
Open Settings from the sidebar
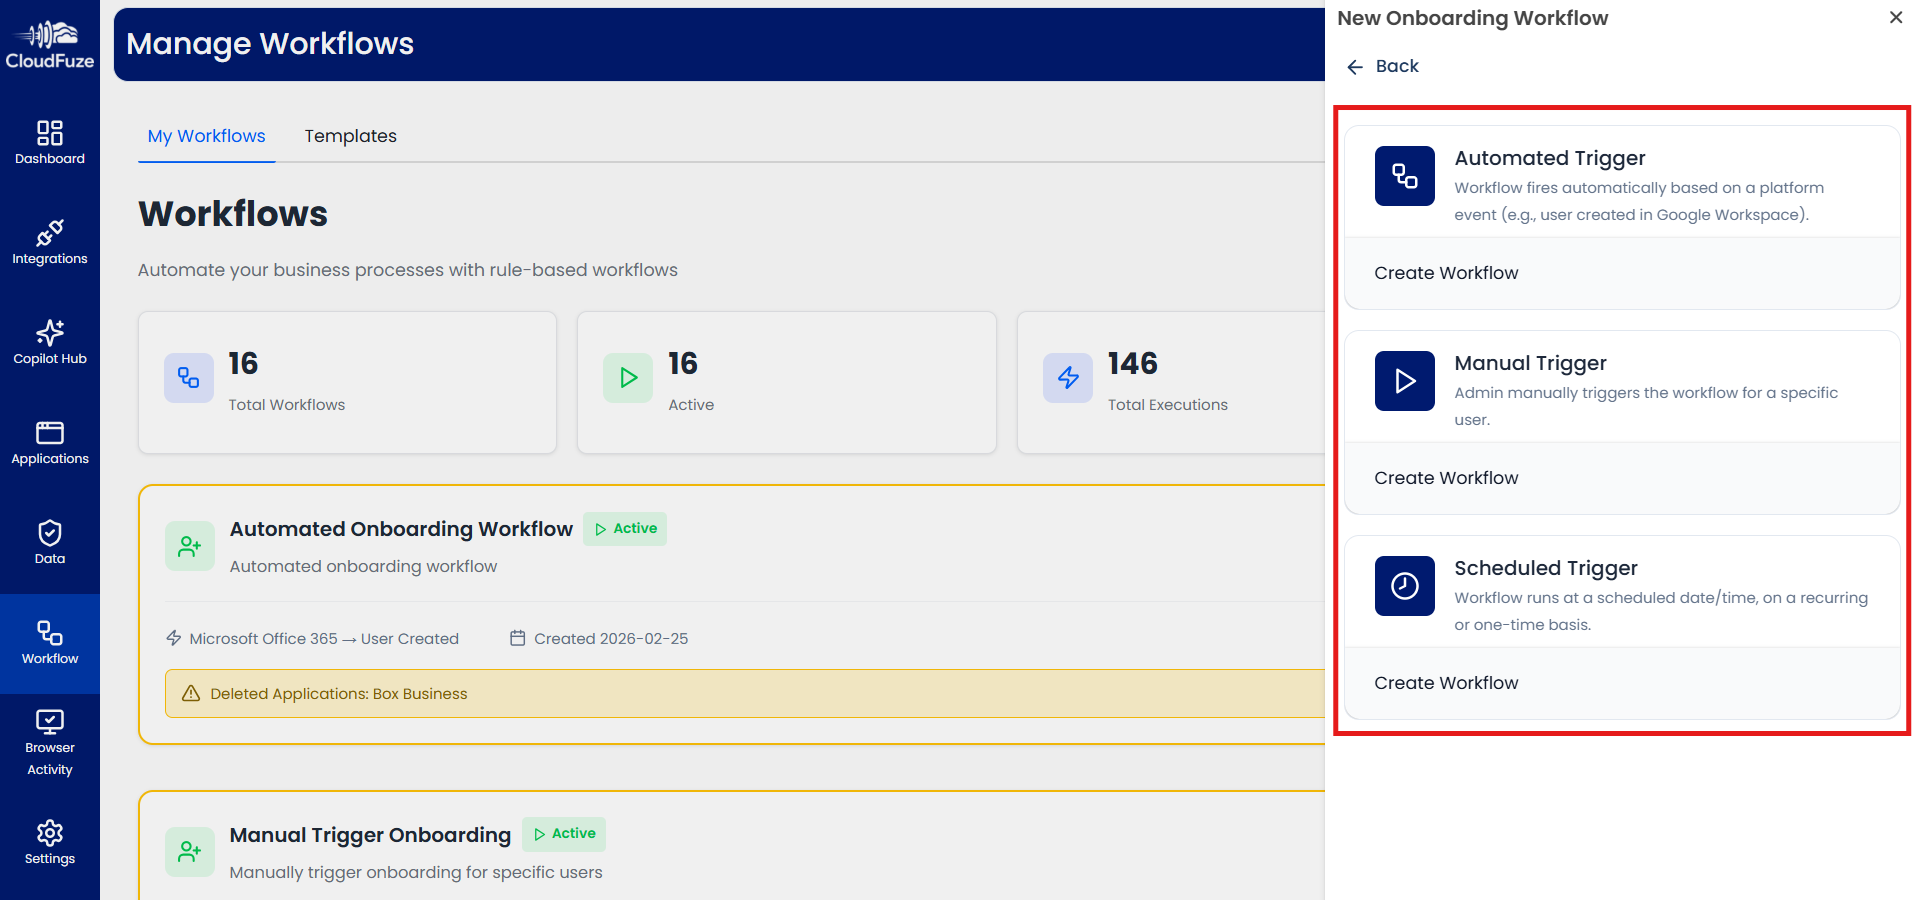tap(50, 840)
